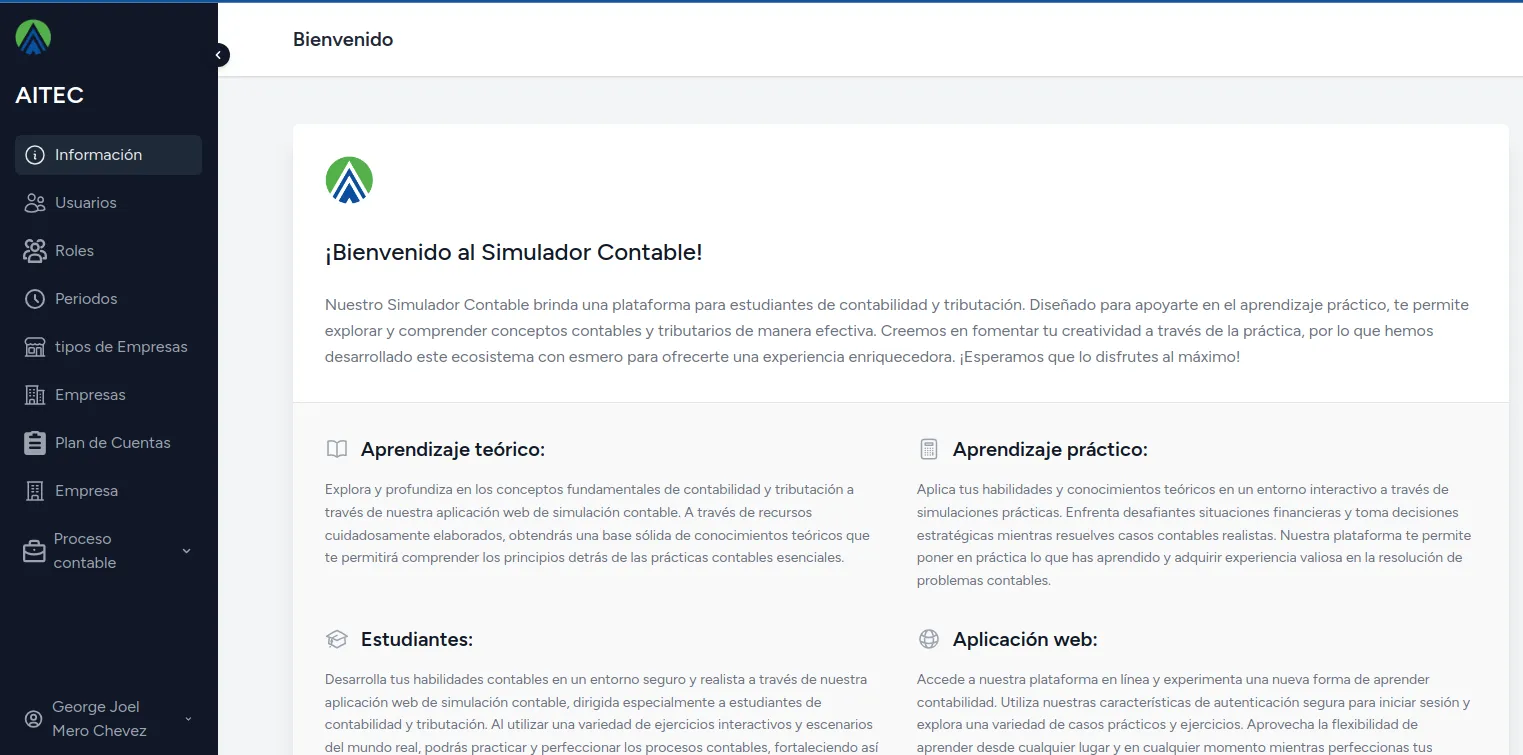Click the Empresa single building icon

click(35, 491)
